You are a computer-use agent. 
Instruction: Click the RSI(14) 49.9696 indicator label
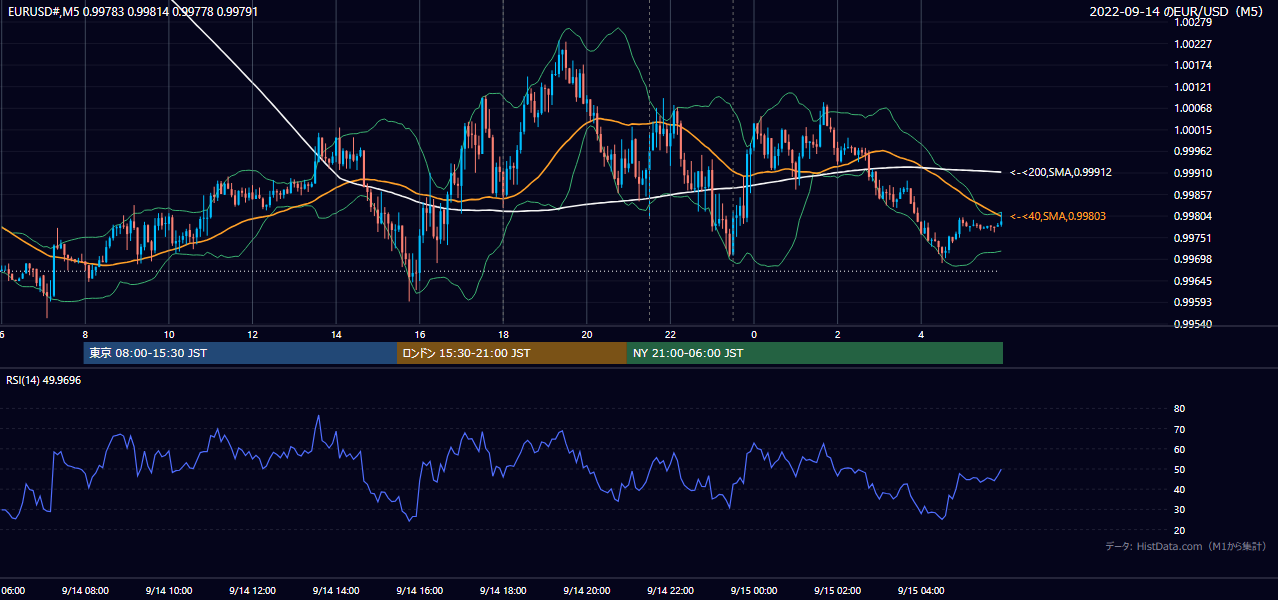tap(44, 380)
